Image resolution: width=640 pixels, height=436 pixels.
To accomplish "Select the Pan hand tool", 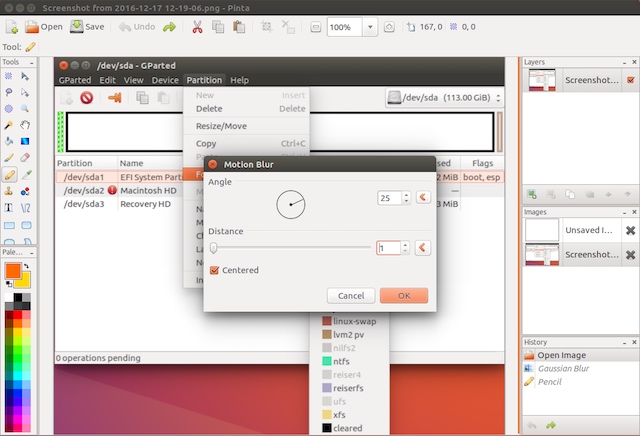I will 25,125.
